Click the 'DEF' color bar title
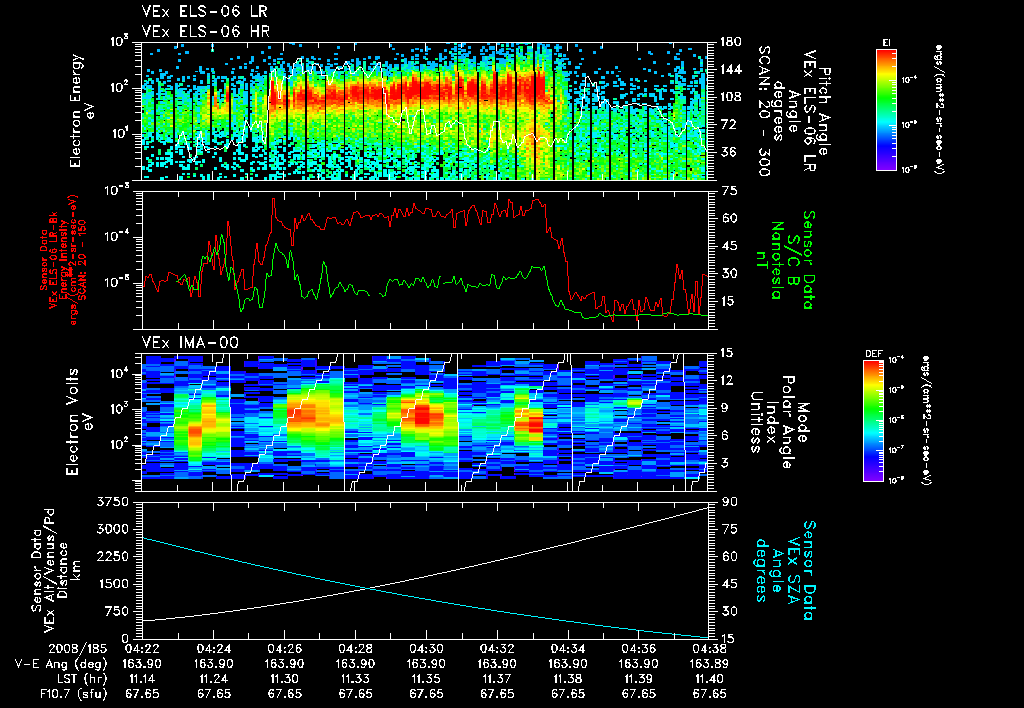The image size is (1024, 708). (874, 354)
